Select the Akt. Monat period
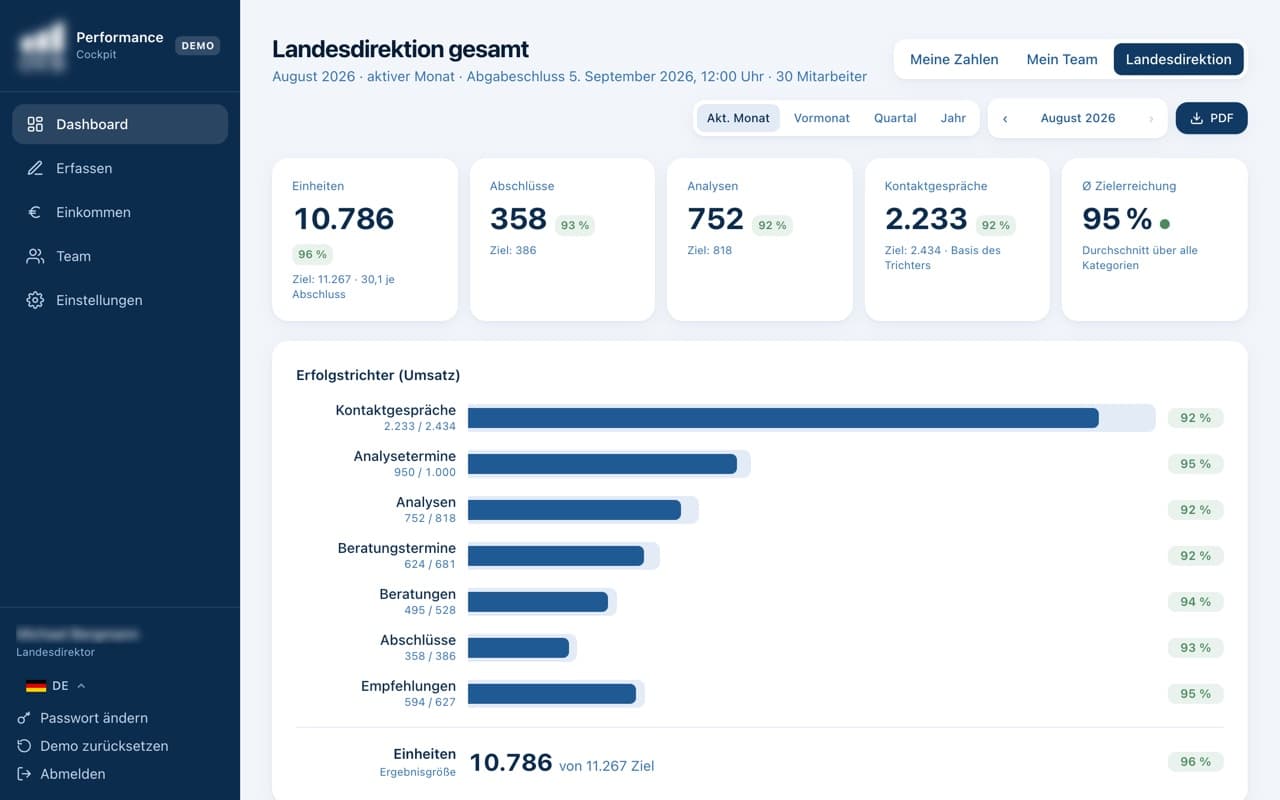This screenshot has height=800, width=1280. point(738,118)
